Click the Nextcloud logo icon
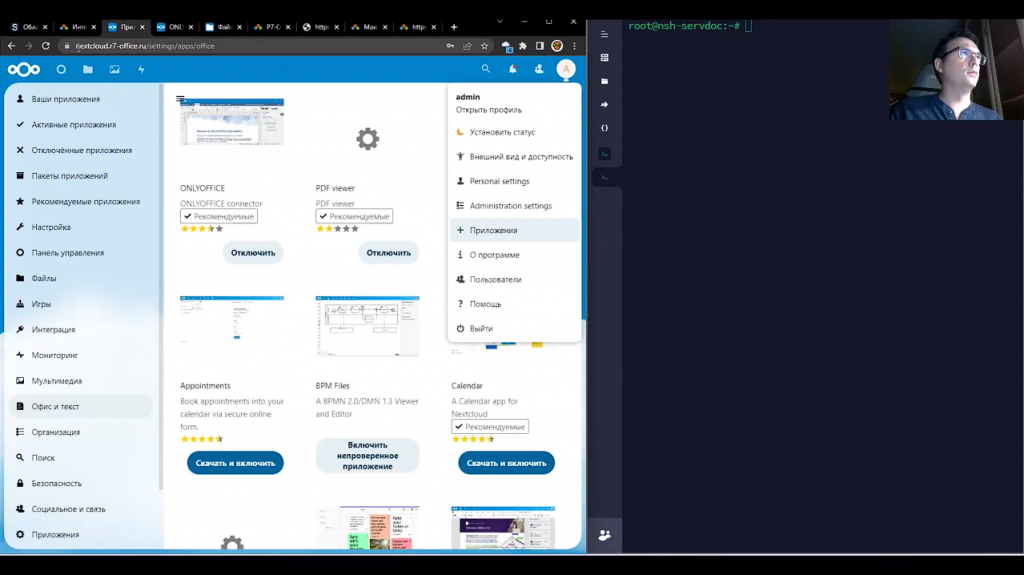Screen dimensions: 1024x575 point(24,69)
